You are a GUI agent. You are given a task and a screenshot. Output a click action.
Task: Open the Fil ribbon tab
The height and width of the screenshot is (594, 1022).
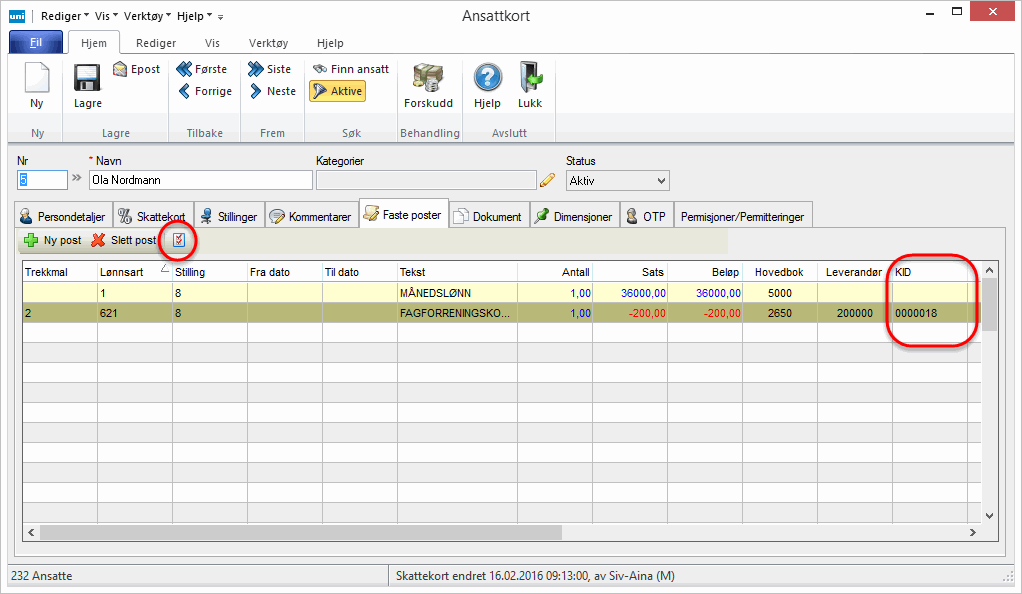tap(35, 43)
